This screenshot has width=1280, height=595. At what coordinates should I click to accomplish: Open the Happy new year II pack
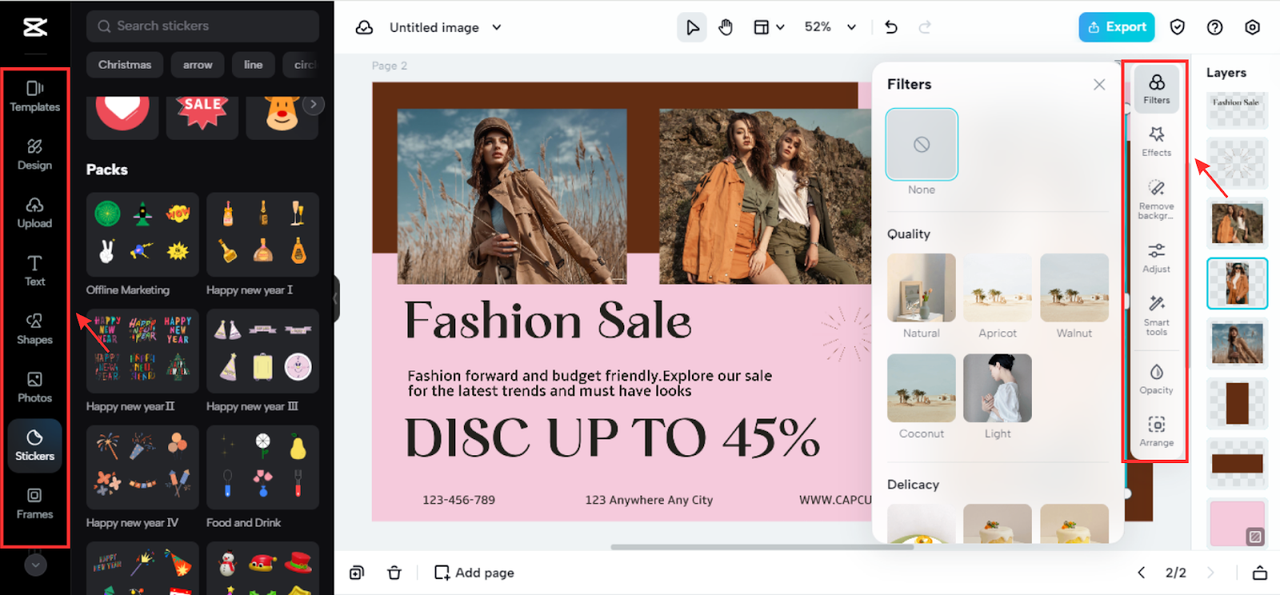[143, 352]
